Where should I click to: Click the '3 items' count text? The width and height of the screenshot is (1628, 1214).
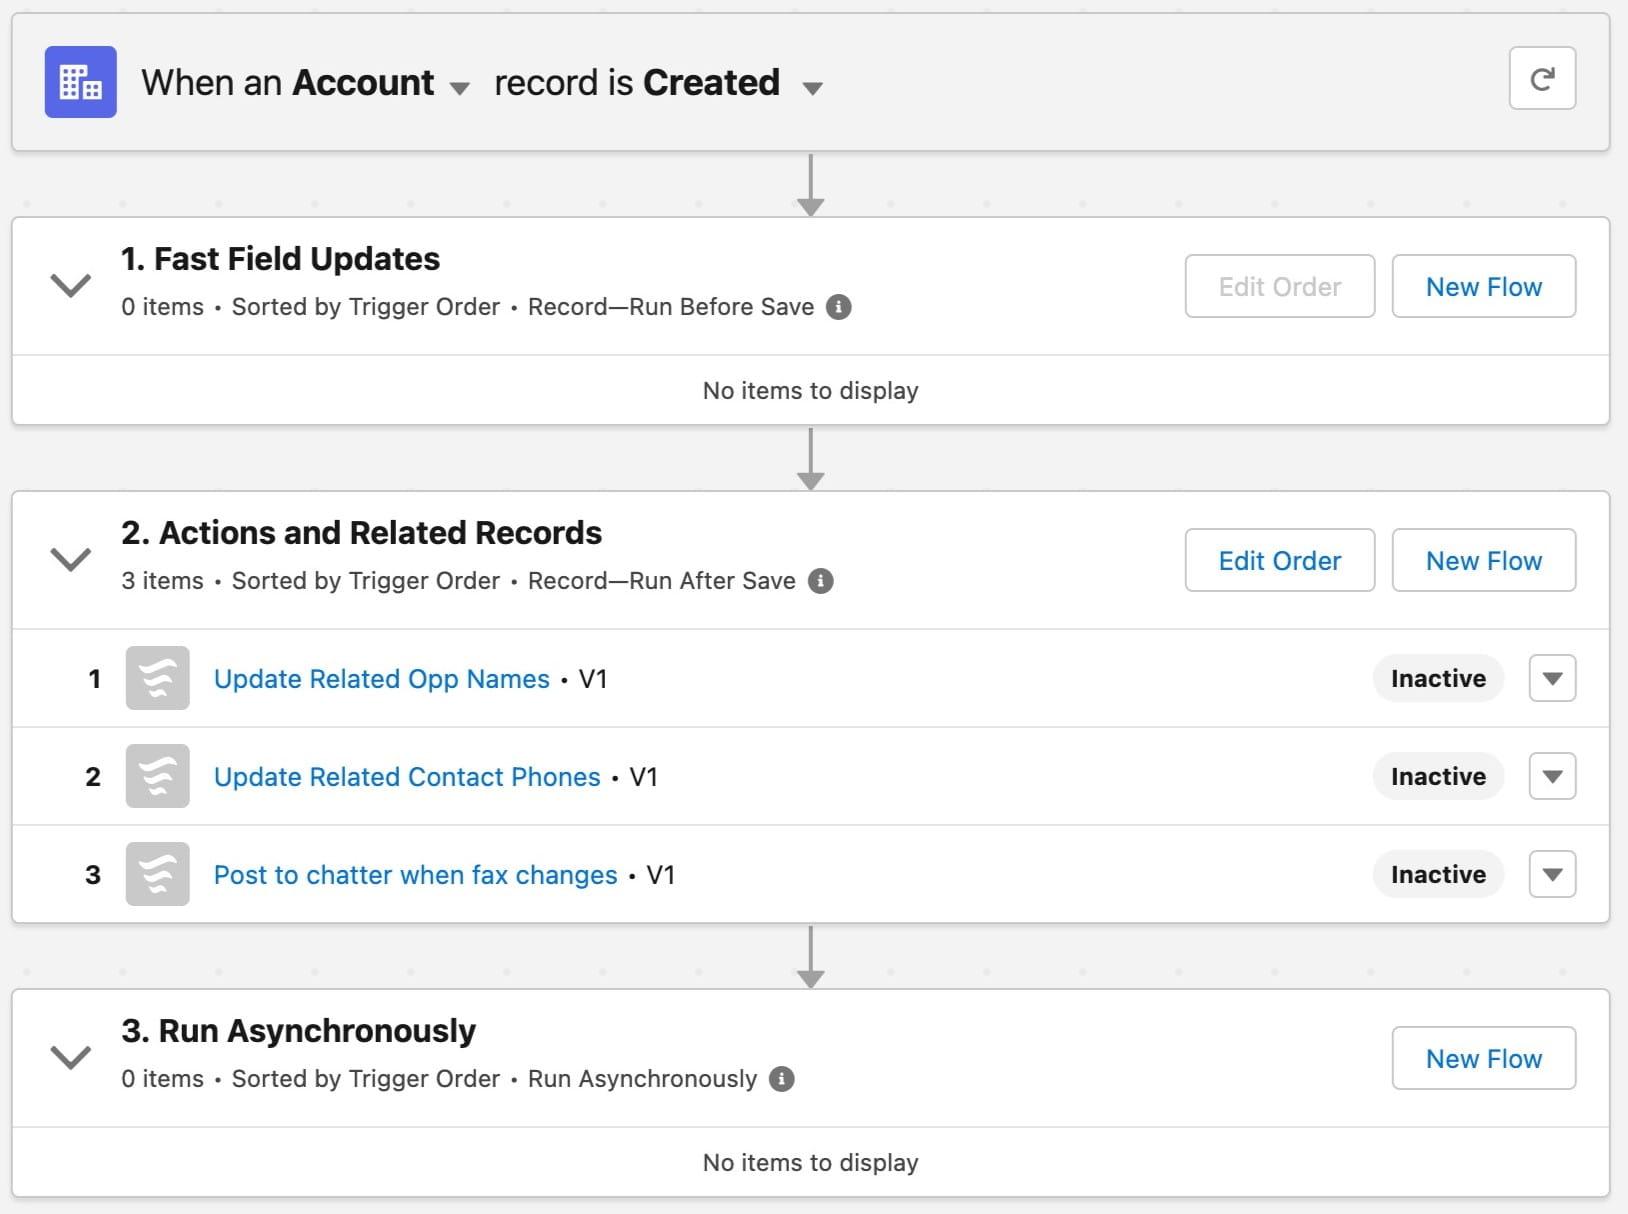pos(162,581)
